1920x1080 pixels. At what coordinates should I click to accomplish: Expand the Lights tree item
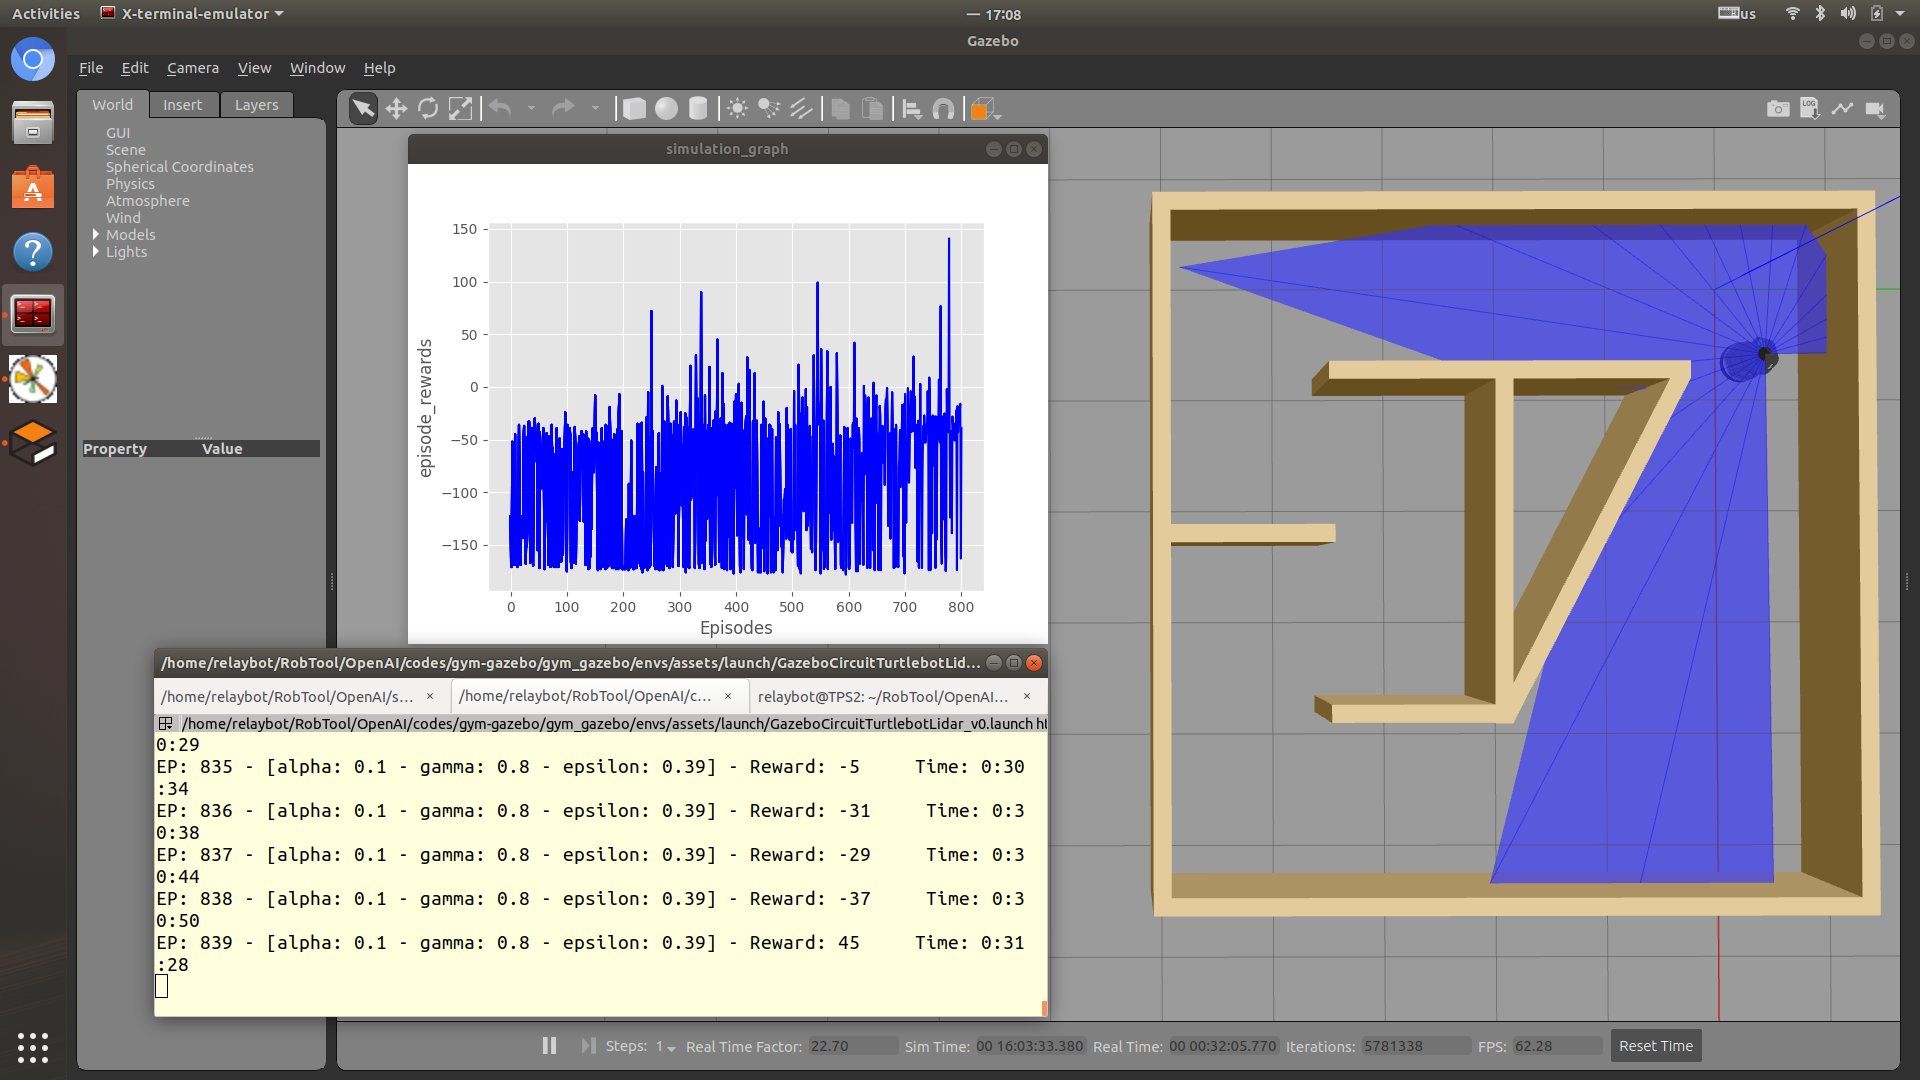click(x=96, y=251)
